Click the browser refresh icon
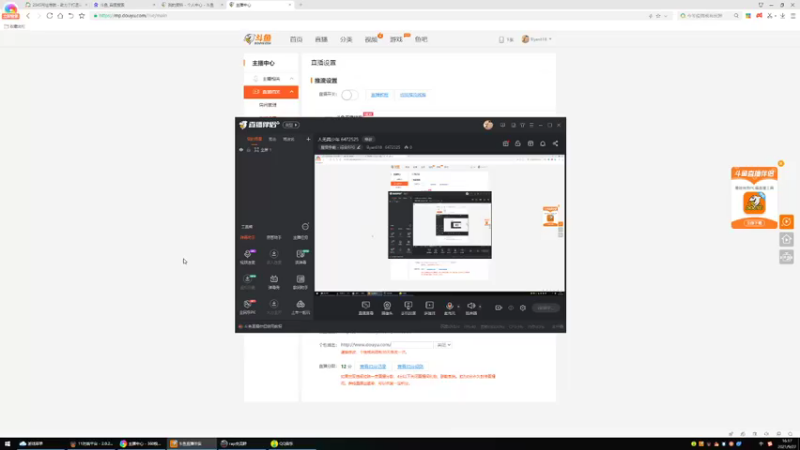 (49, 16)
